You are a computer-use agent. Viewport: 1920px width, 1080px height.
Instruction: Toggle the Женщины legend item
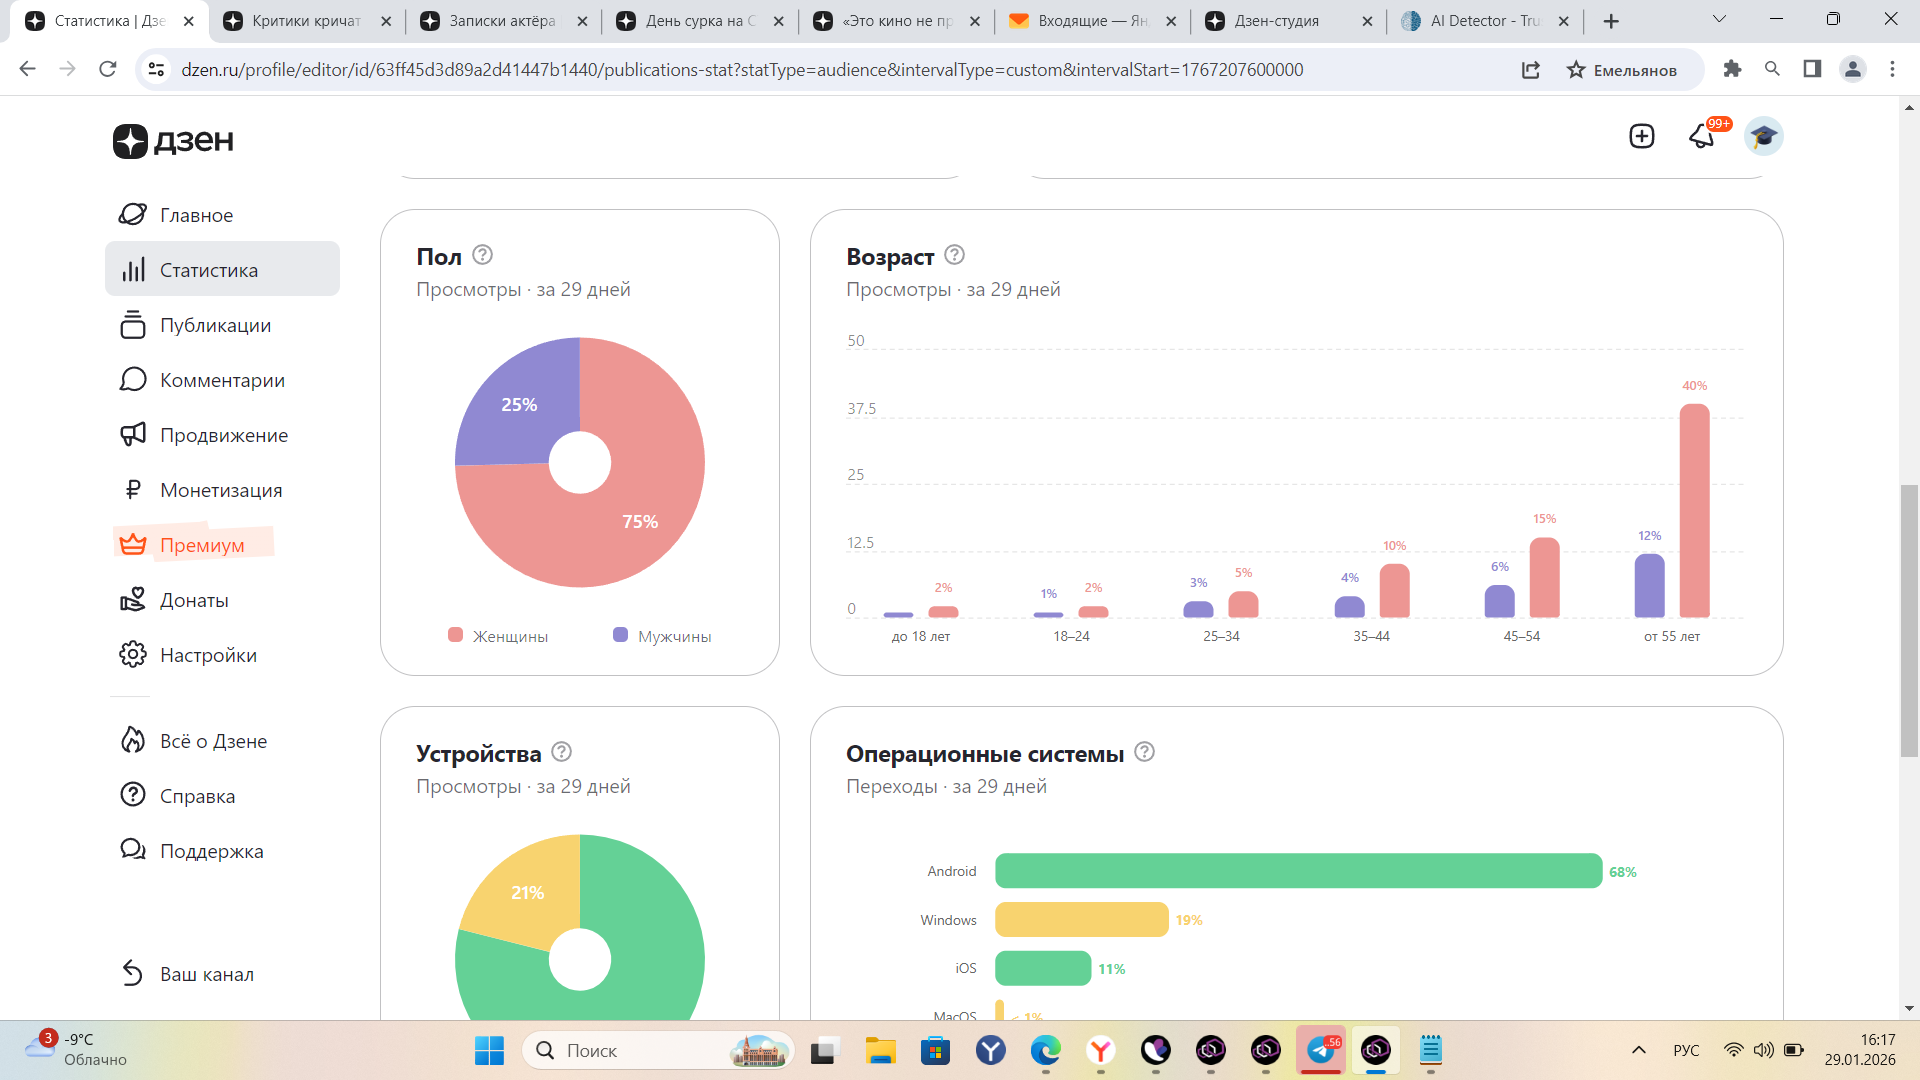coord(498,636)
